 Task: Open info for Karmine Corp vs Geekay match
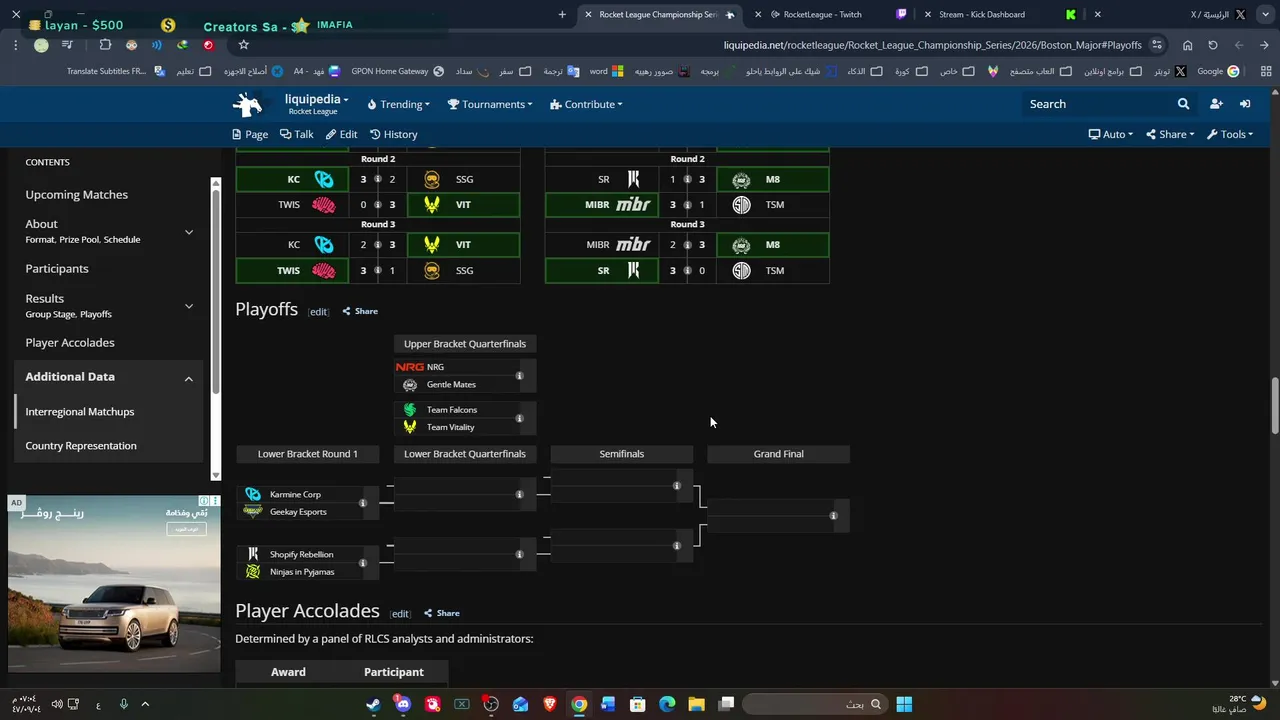click(x=363, y=503)
